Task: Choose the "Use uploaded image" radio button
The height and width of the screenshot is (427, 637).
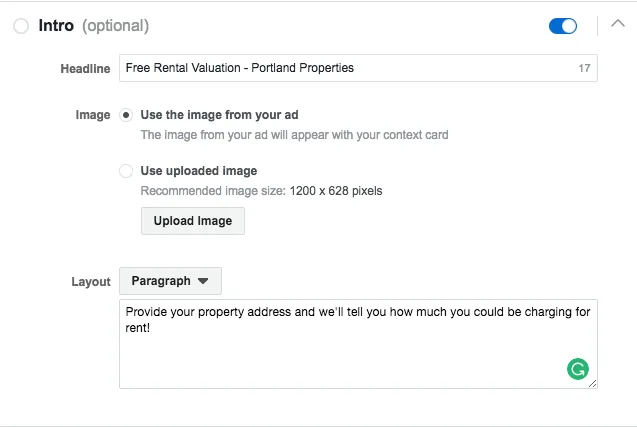Action: click(x=126, y=171)
